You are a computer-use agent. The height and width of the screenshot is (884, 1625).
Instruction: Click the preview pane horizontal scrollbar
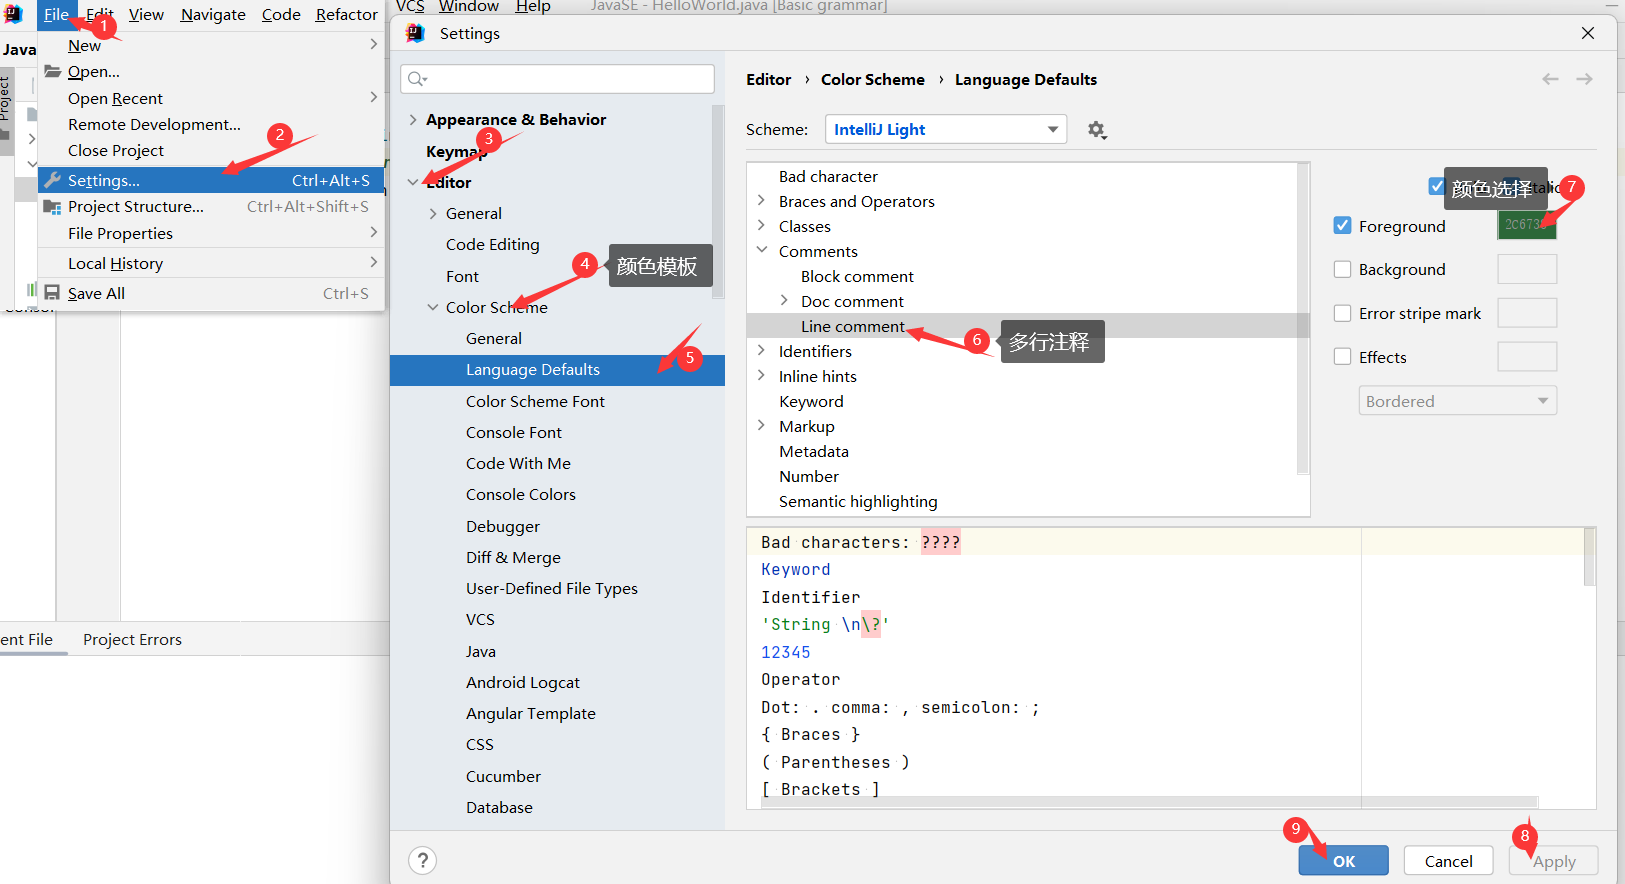(x=1149, y=801)
